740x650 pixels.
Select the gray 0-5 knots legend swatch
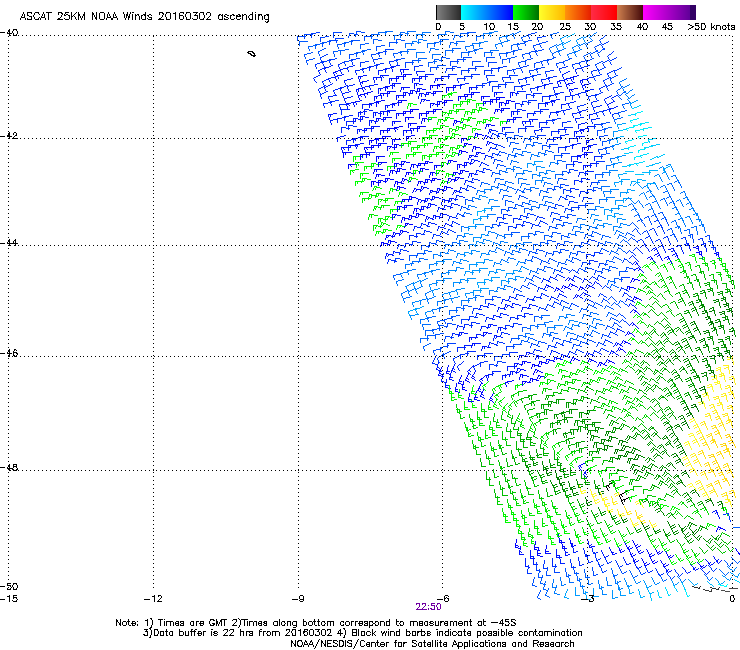448,12
